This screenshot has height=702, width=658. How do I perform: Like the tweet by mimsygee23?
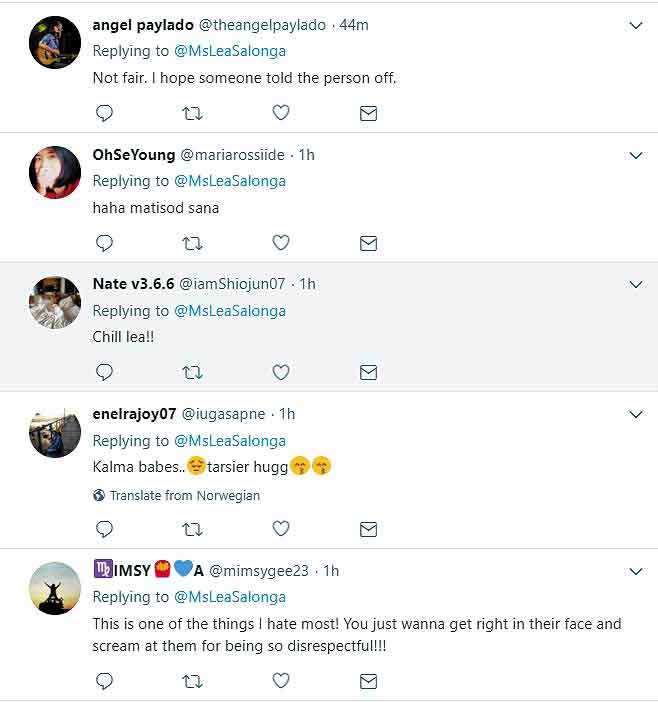(x=281, y=681)
